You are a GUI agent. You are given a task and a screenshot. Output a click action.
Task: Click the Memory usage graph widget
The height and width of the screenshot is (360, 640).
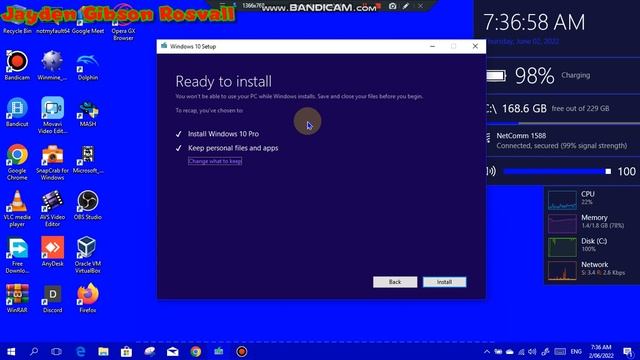tap(562, 223)
